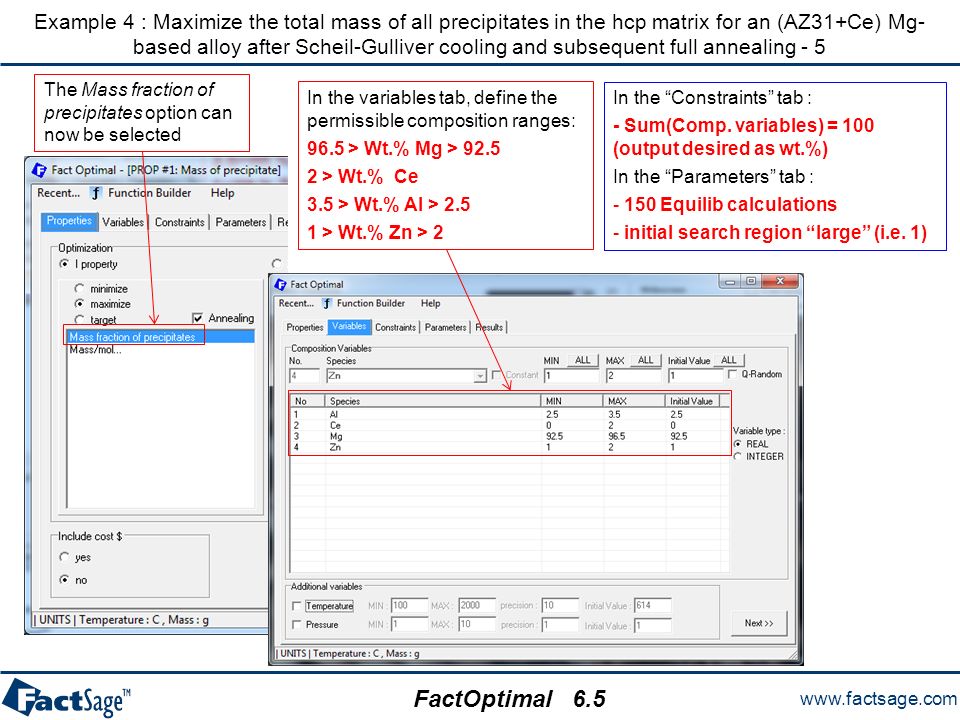Open Parameters tab in front window
The height and width of the screenshot is (720, 960).
click(445, 328)
